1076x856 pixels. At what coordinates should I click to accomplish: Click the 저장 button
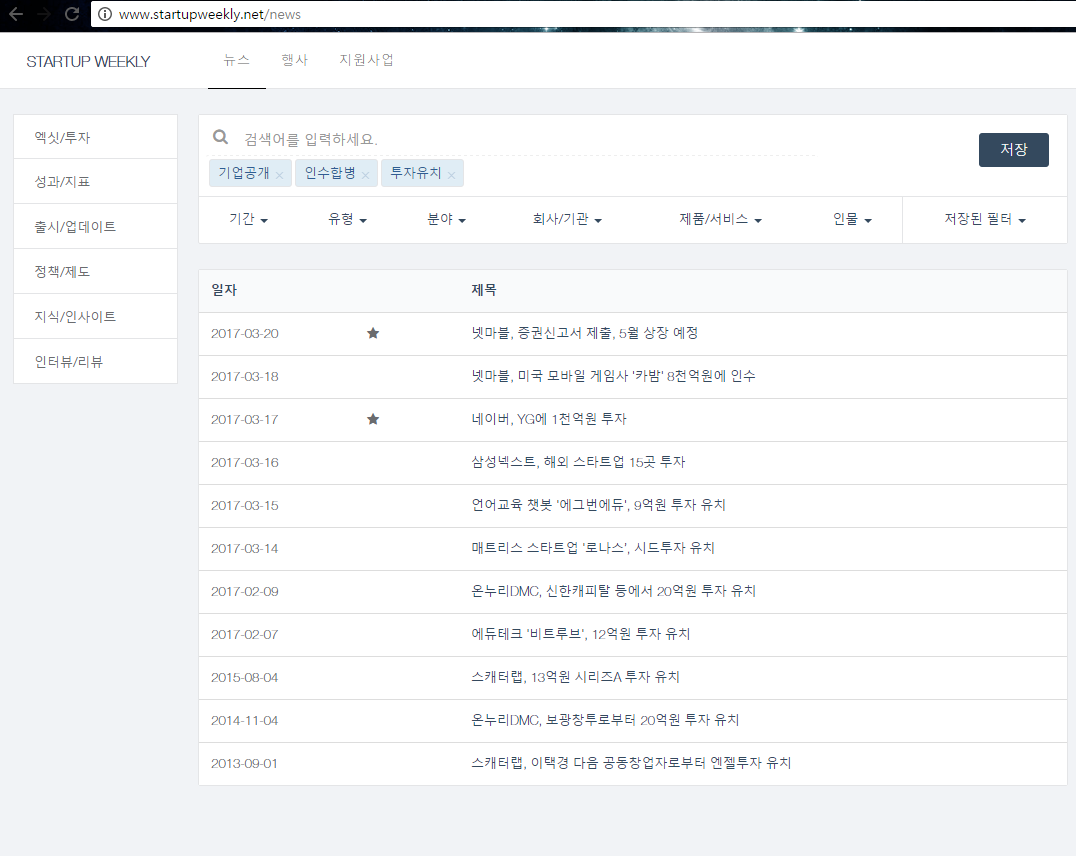[x=1014, y=150]
